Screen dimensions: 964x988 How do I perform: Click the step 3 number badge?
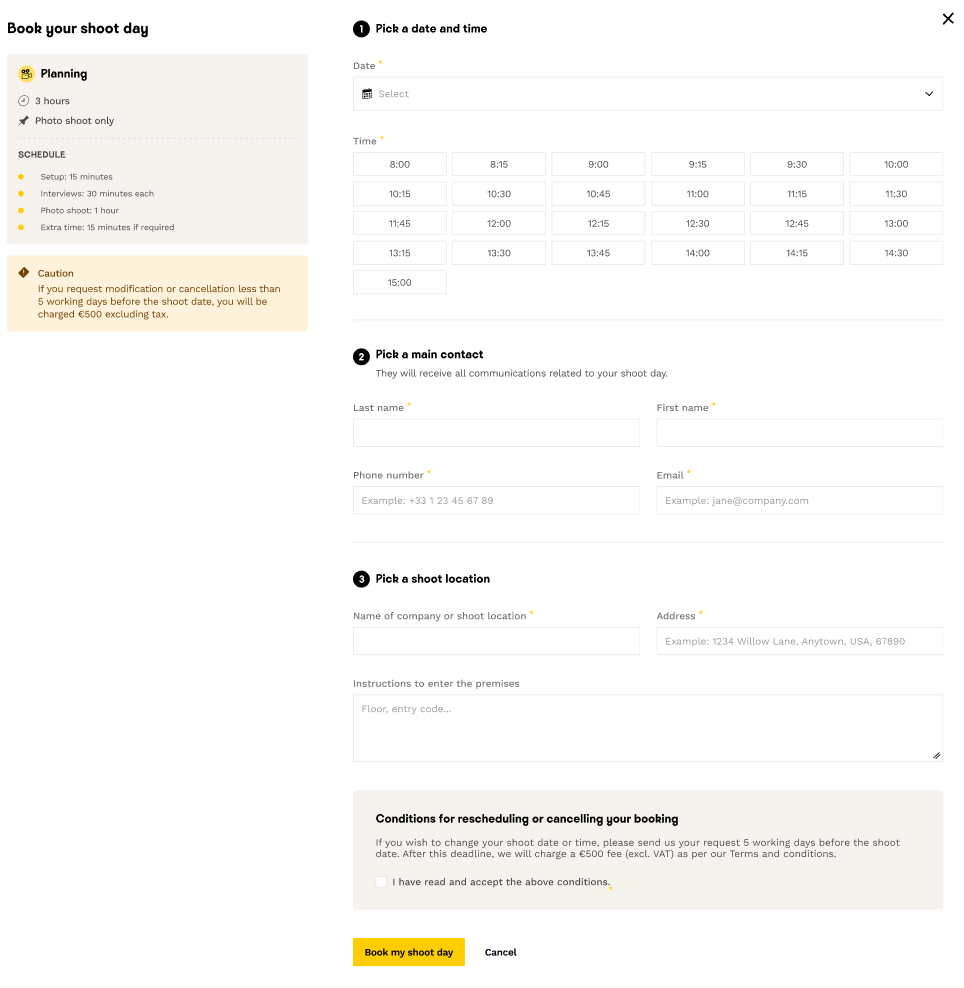point(361,579)
